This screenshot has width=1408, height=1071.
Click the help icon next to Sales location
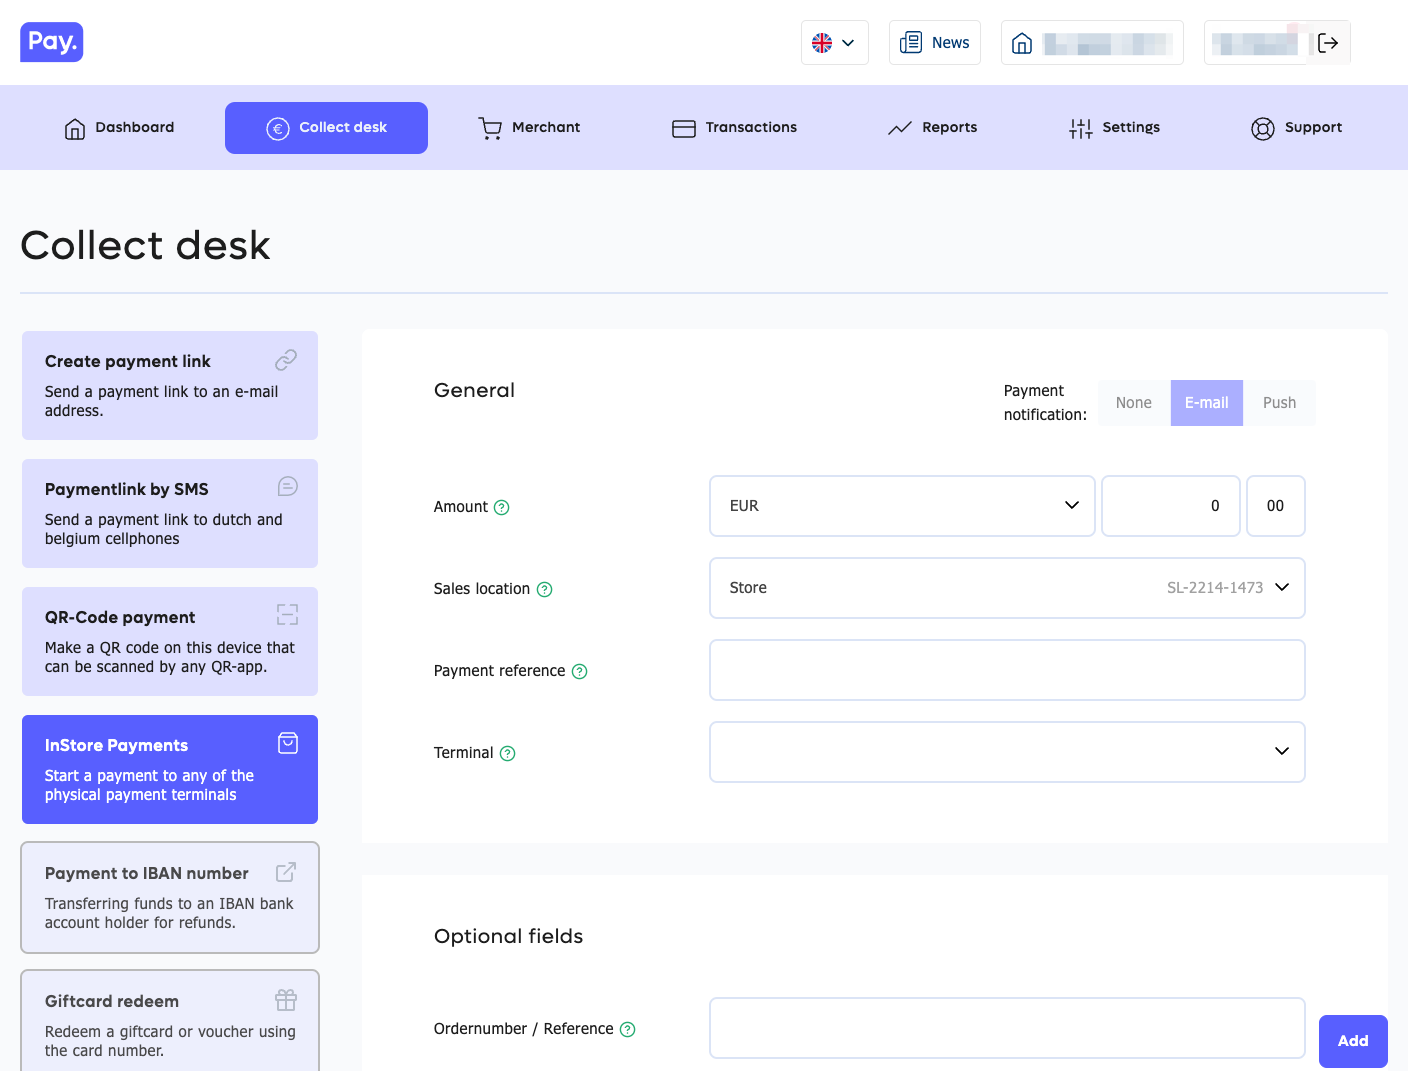coord(545,589)
